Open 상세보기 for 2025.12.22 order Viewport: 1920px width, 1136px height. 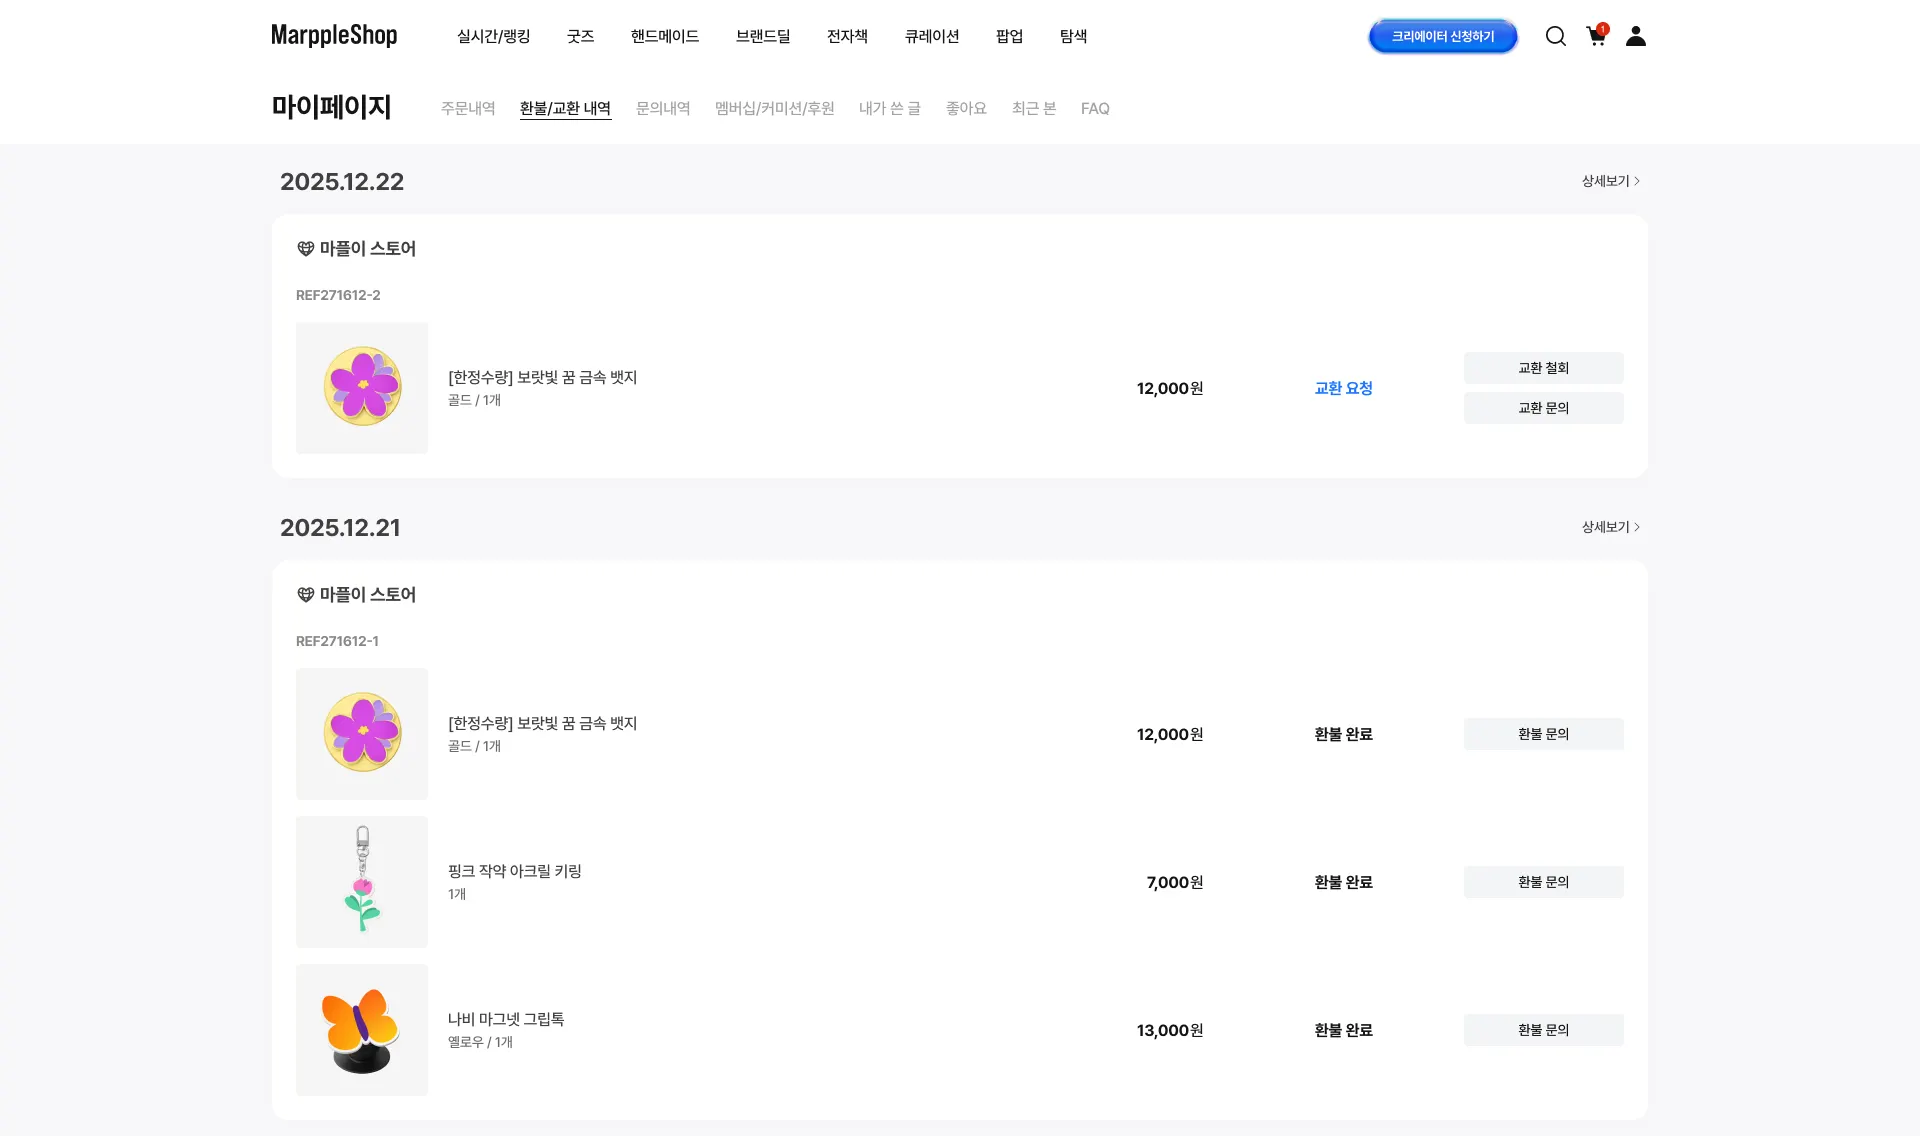pos(1610,181)
